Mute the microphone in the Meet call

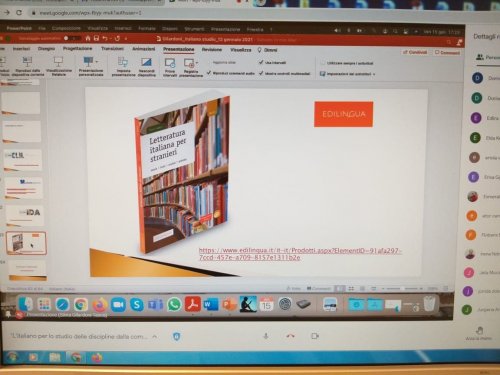[266, 336]
